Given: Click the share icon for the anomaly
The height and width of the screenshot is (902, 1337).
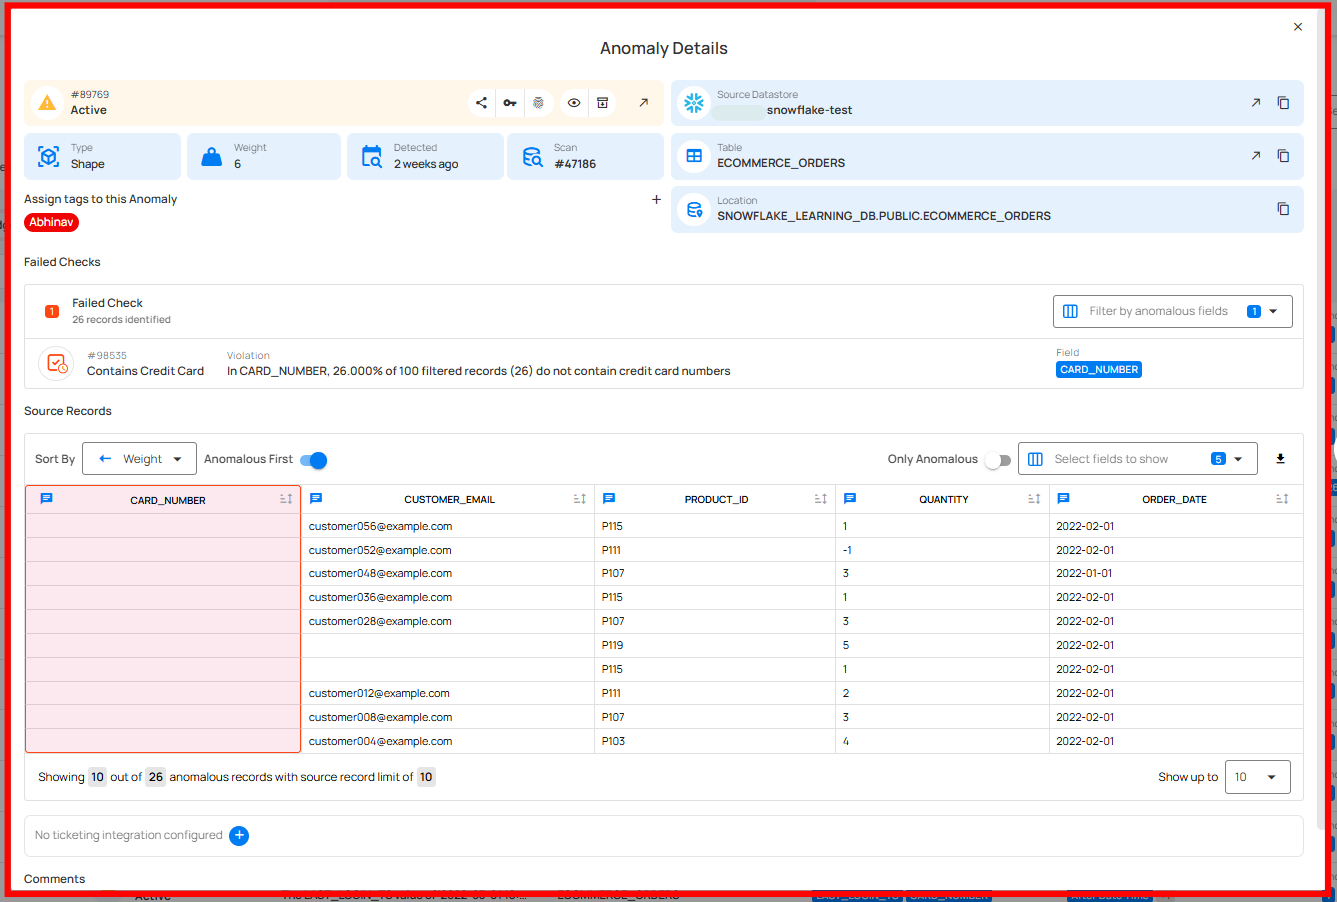Looking at the screenshot, I should [x=481, y=103].
